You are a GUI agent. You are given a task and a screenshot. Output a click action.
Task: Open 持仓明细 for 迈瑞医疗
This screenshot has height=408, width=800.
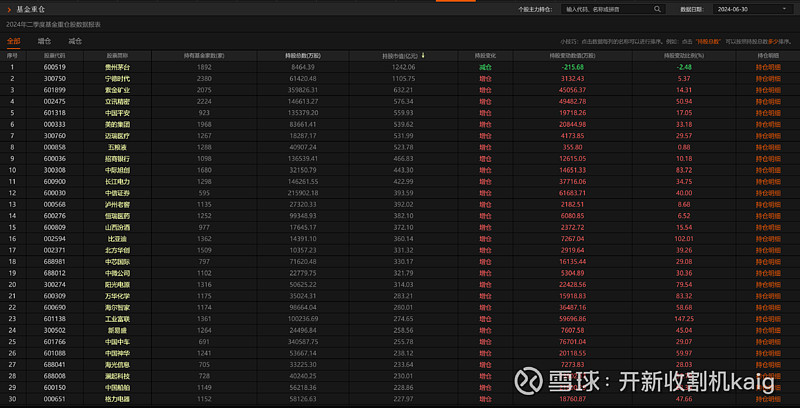pyautogui.click(x=768, y=136)
